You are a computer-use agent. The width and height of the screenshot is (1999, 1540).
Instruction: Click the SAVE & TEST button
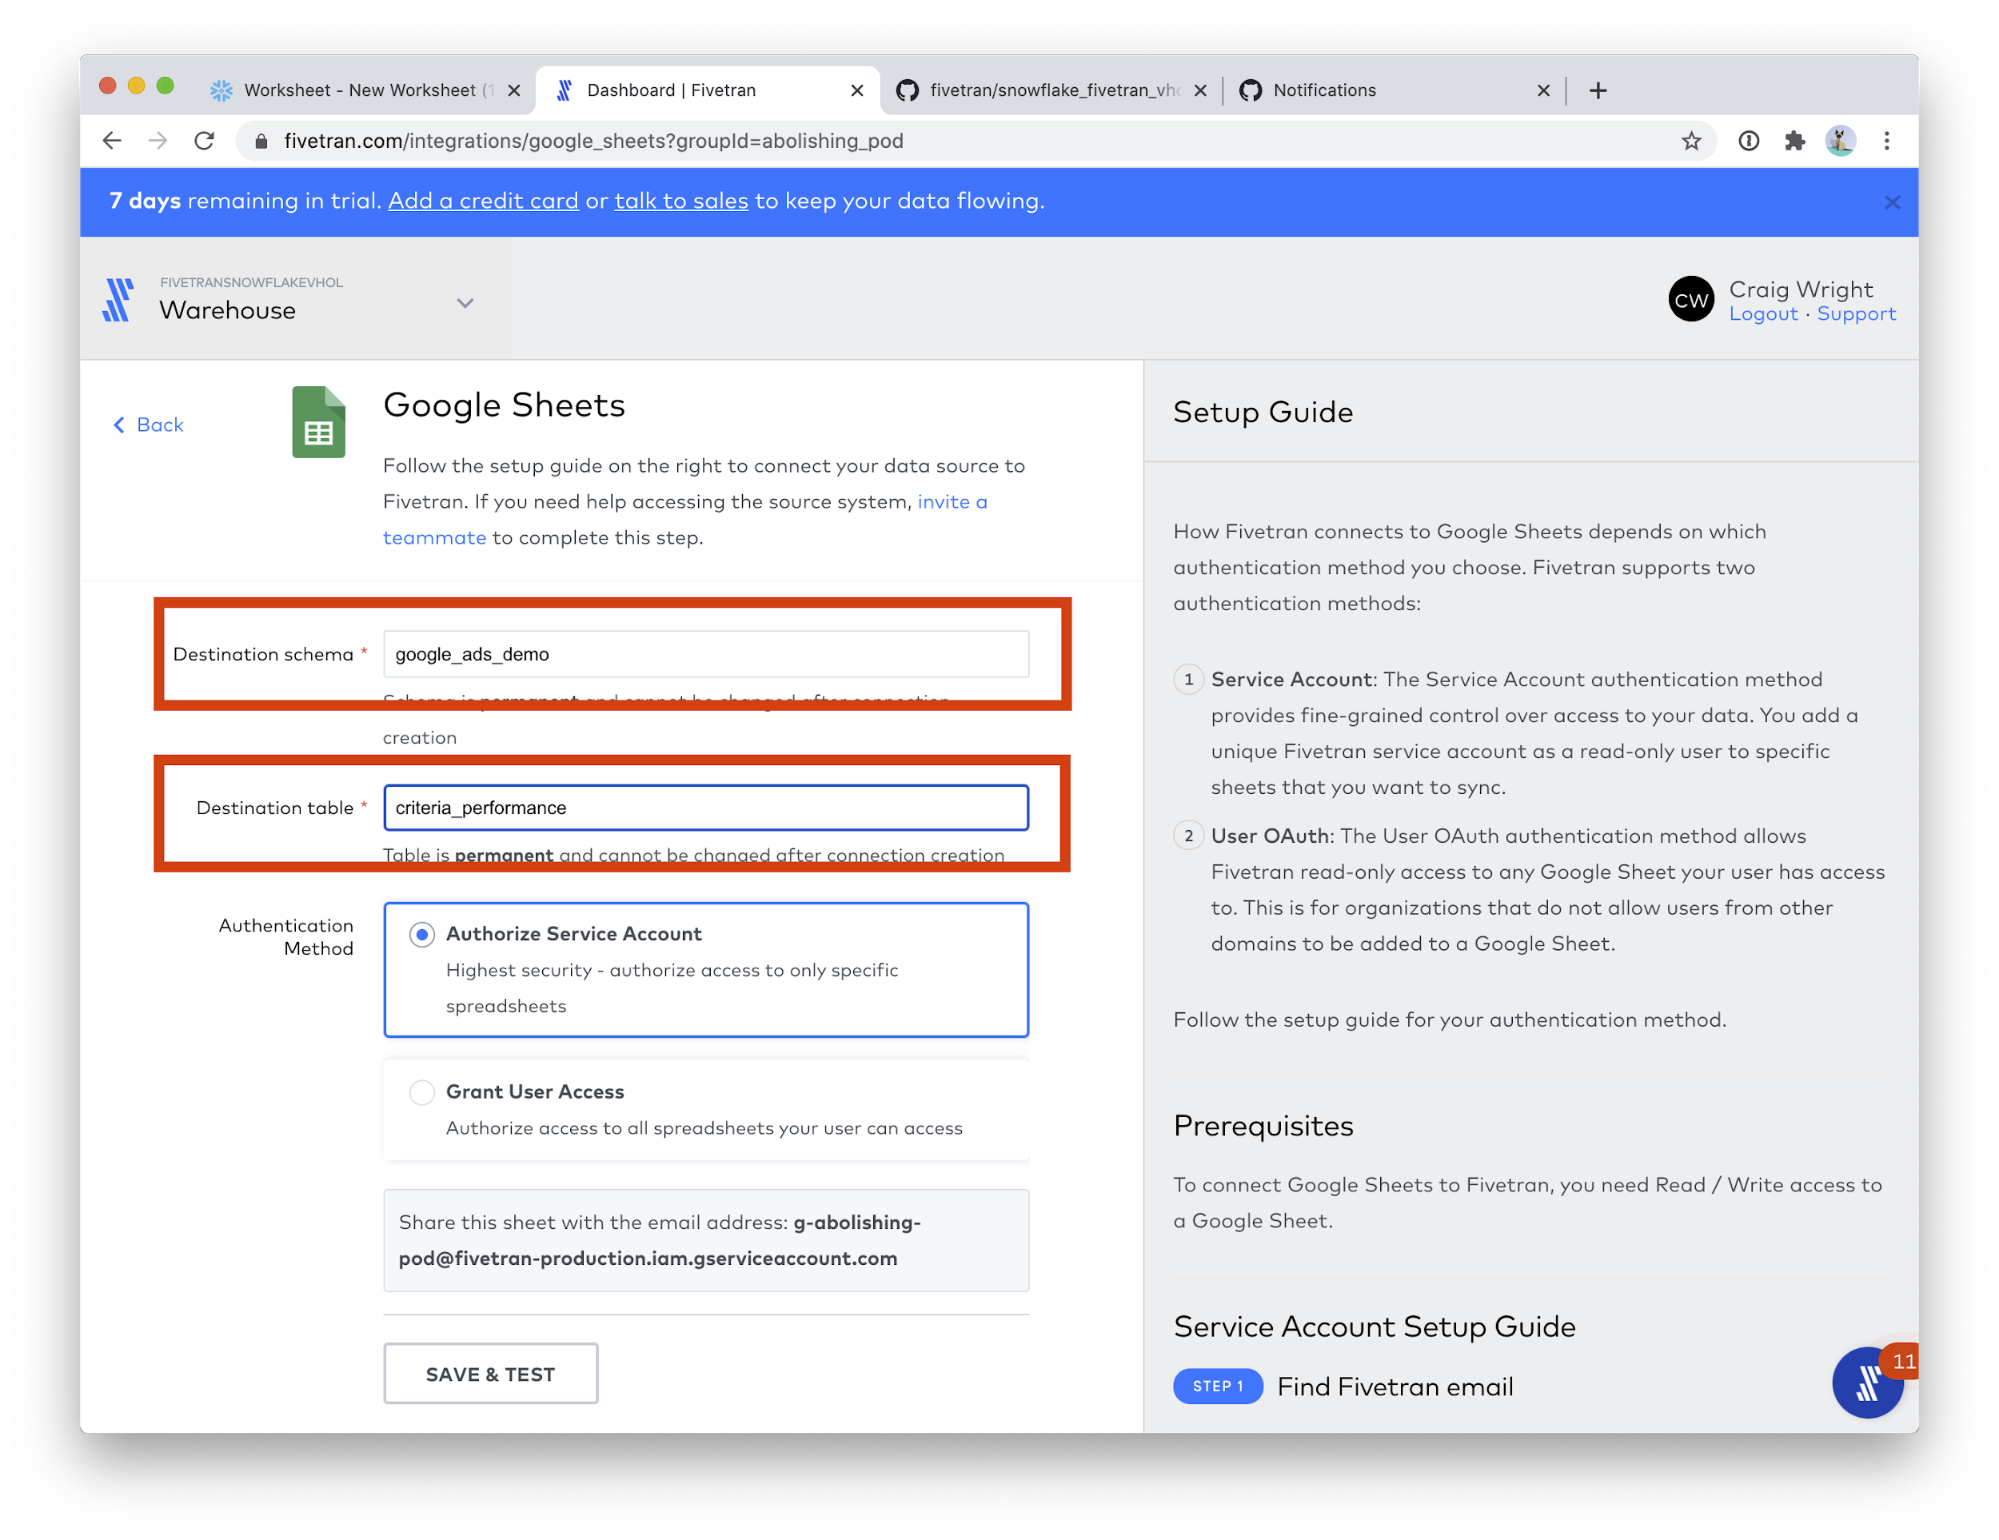click(490, 1374)
